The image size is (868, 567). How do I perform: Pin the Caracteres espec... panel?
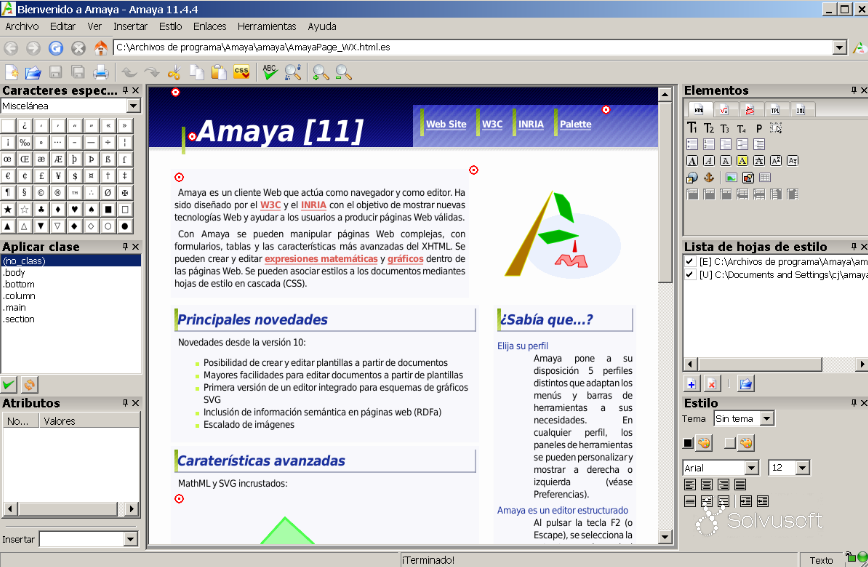pos(126,90)
